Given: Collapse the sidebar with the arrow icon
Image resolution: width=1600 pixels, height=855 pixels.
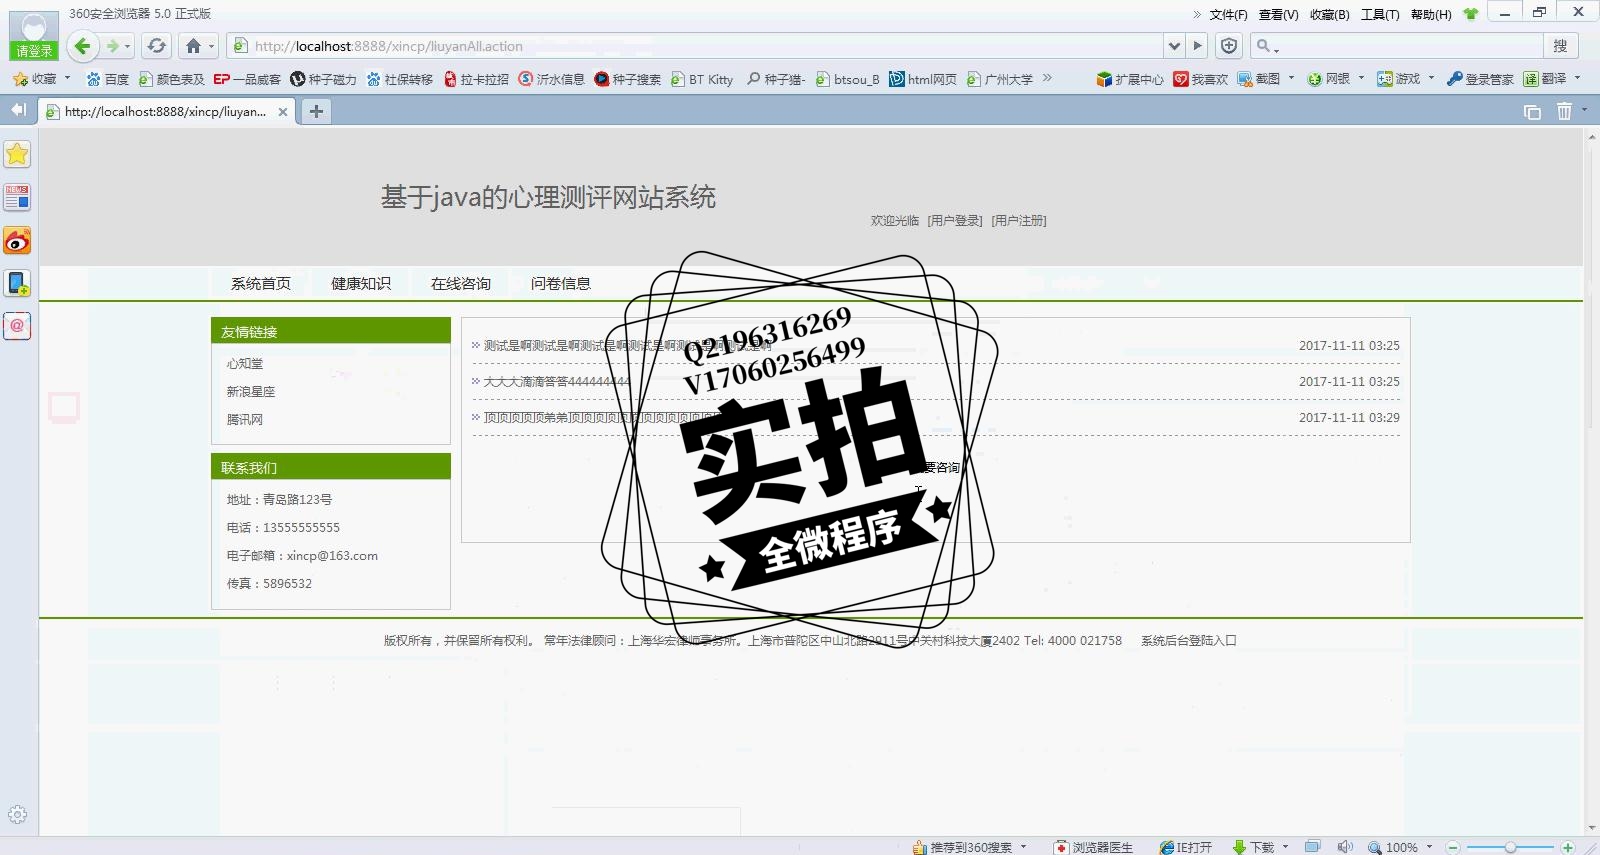Looking at the screenshot, I should point(18,110).
